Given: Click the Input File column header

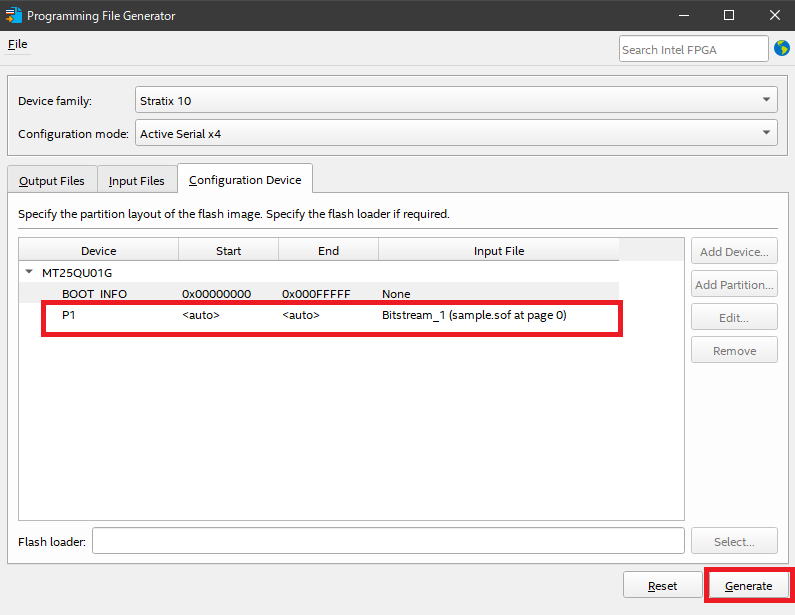Looking at the screenshot, I should [499, 250].
